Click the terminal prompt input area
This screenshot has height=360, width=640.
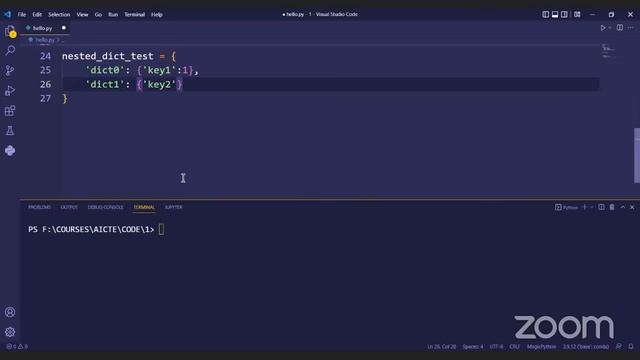click(162, 229)
